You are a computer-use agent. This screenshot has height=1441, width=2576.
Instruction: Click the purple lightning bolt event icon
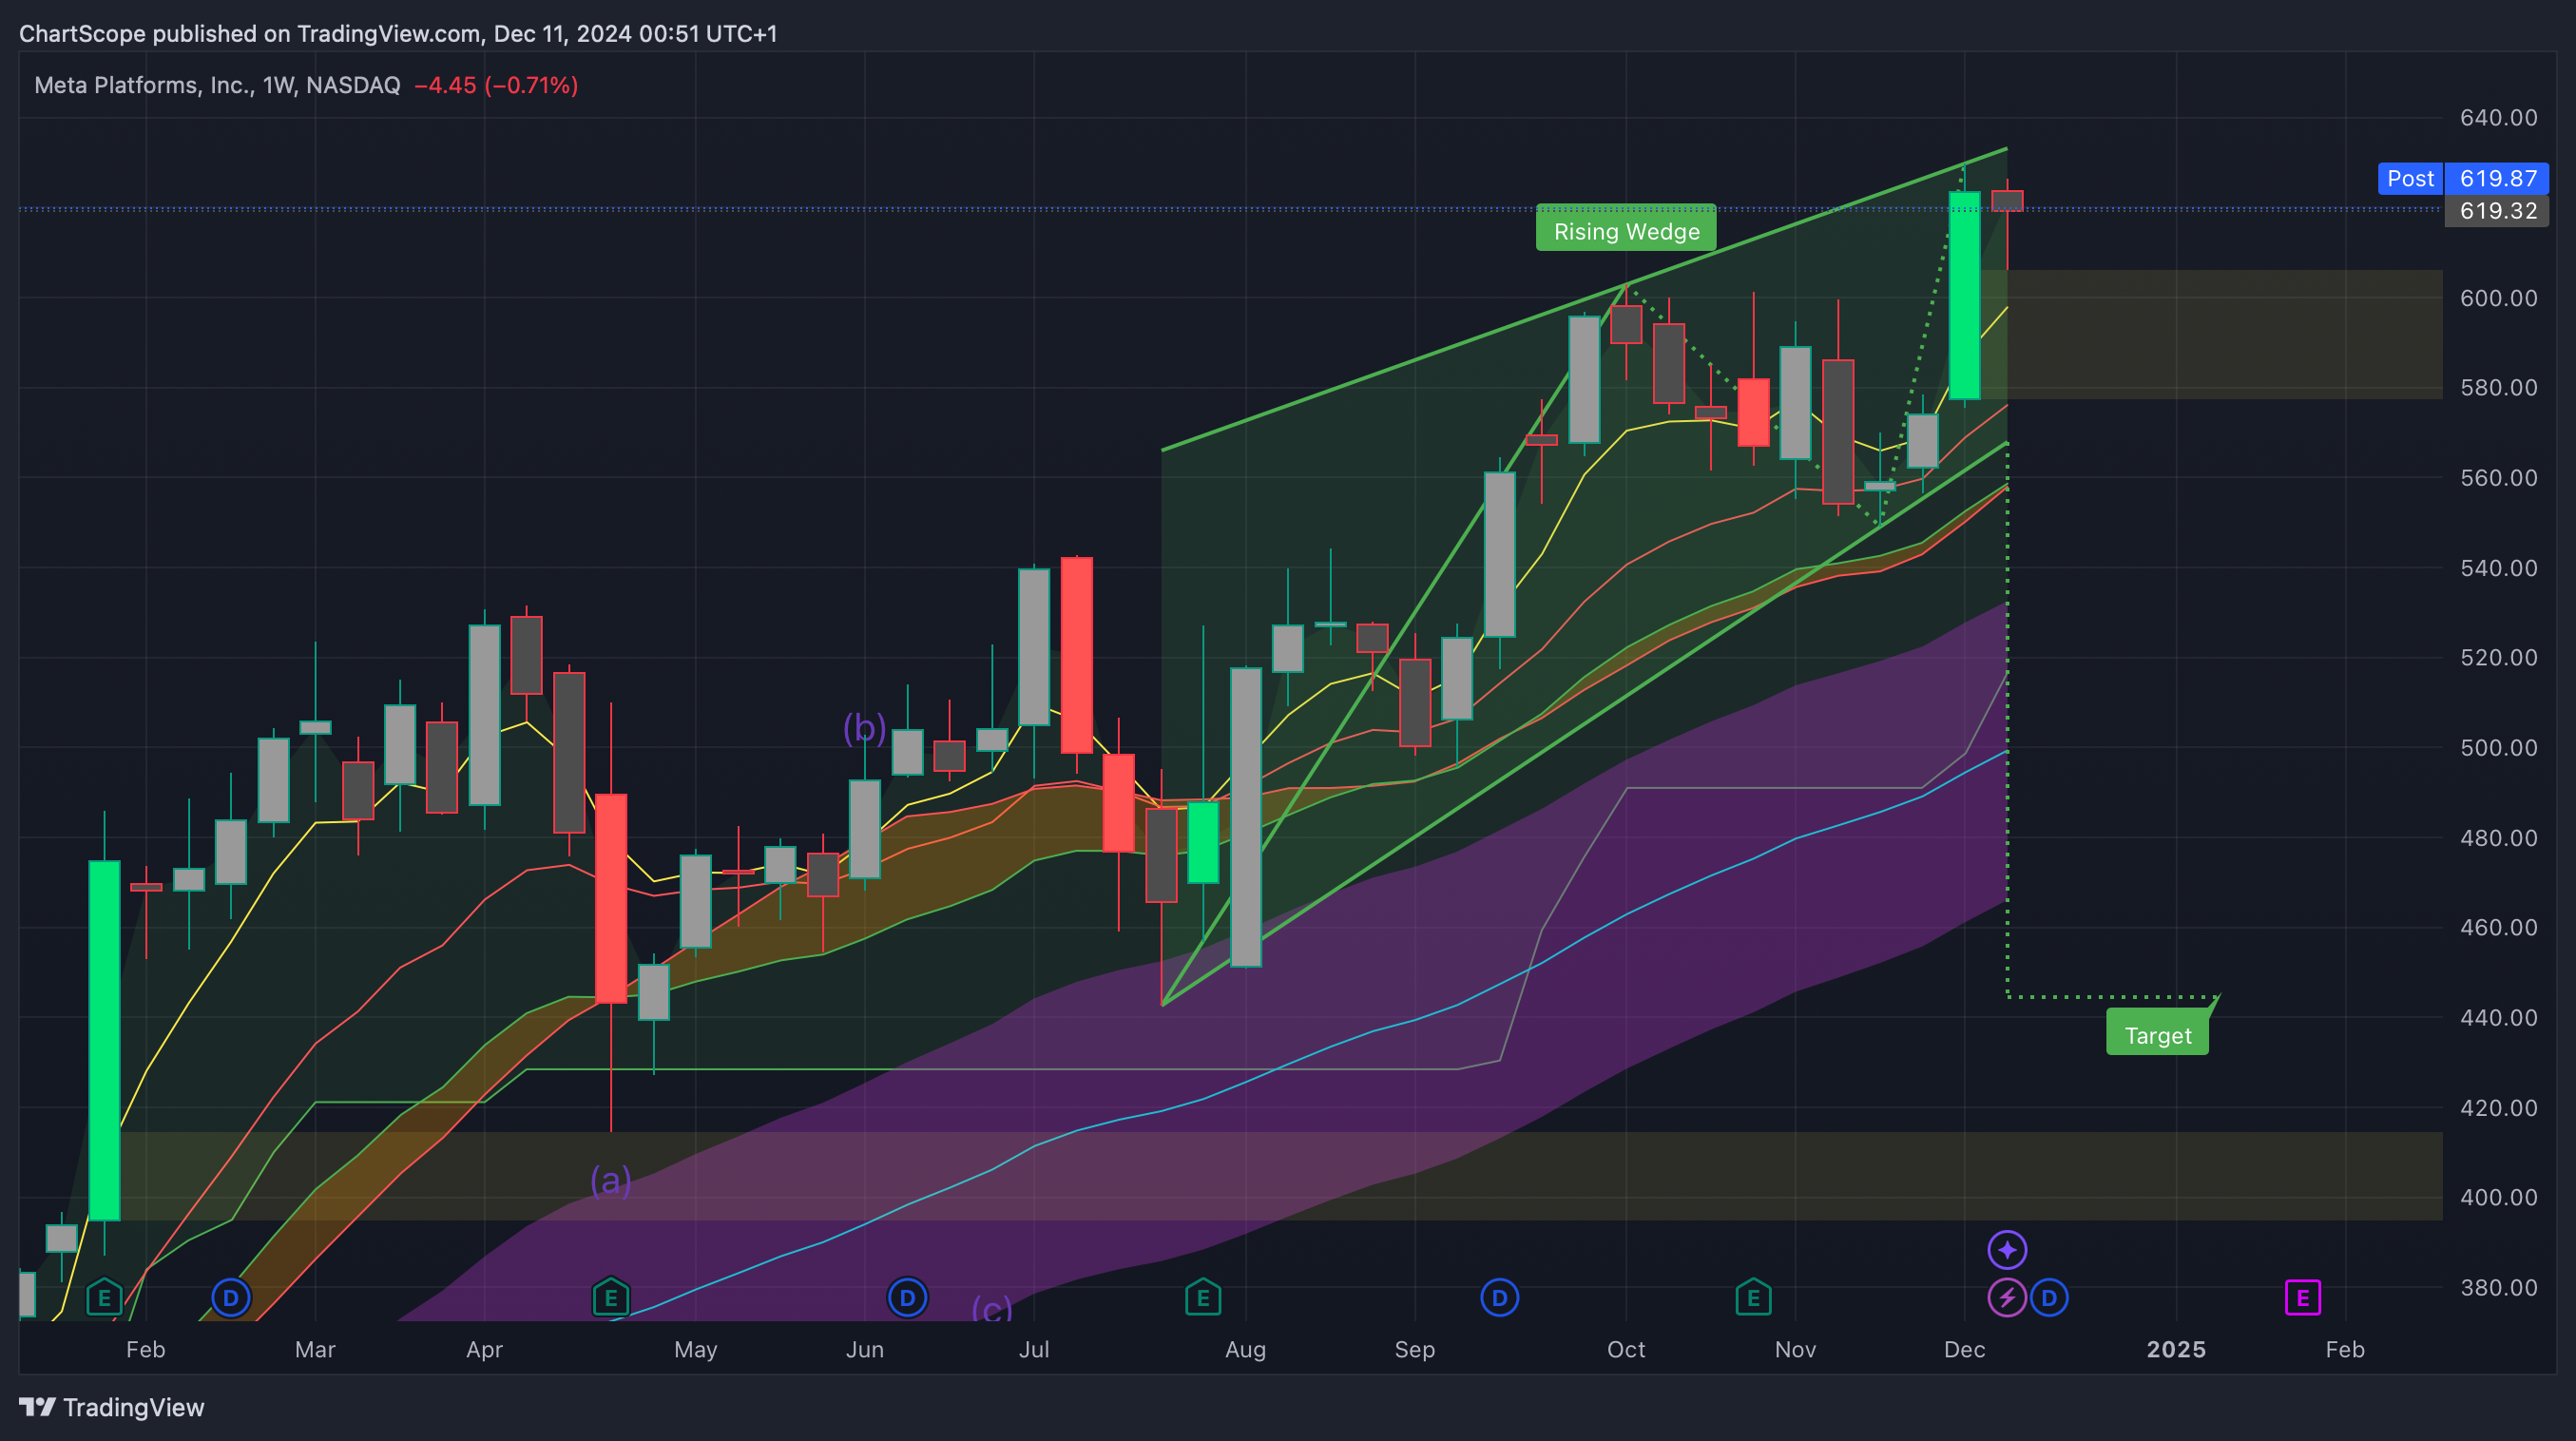[x=2006, y=1298]
